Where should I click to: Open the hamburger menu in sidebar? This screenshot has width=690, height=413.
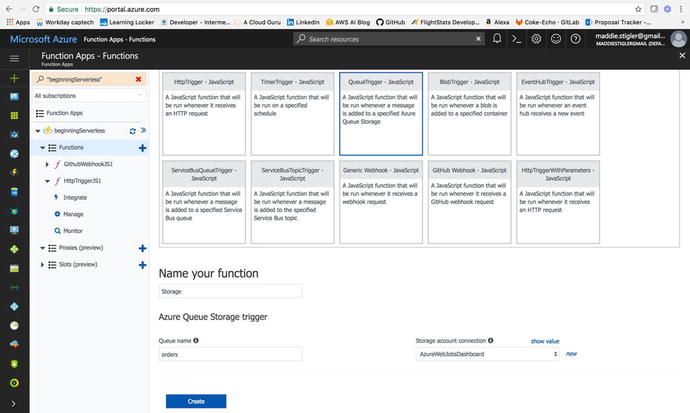click(14, 59)
